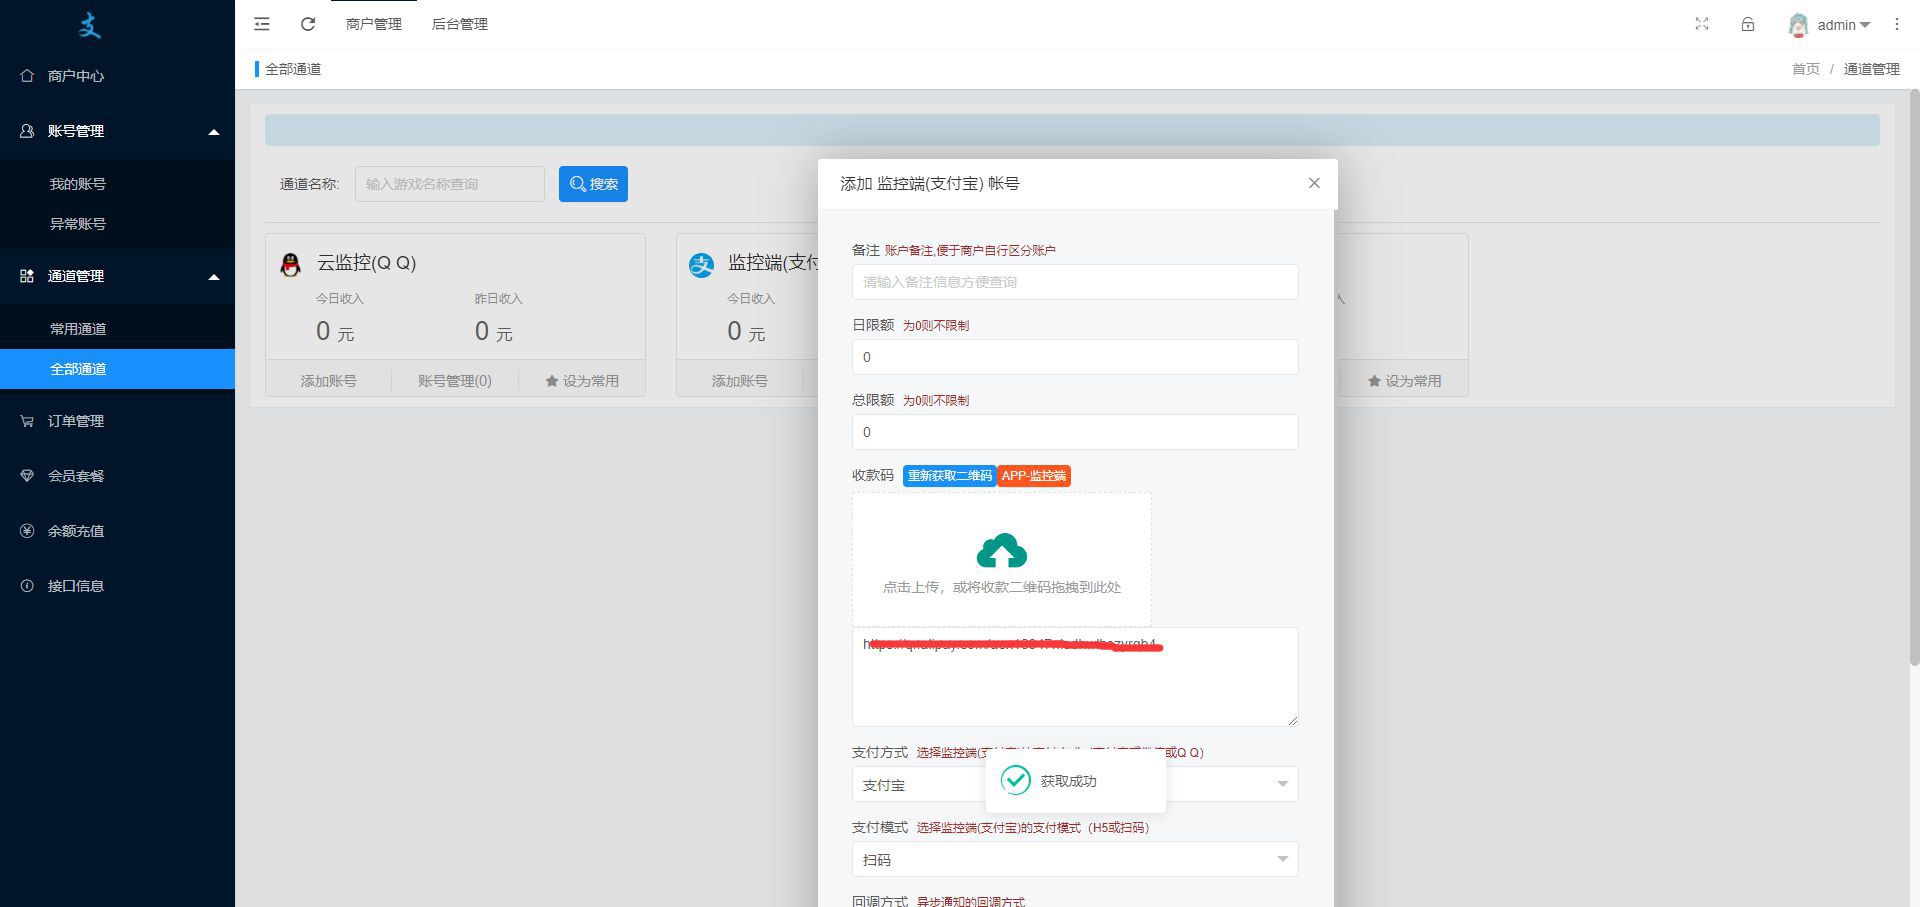Open 订单管理 in the sidebar
This screenshot has width=1920, height=907.
coord(76,421)
